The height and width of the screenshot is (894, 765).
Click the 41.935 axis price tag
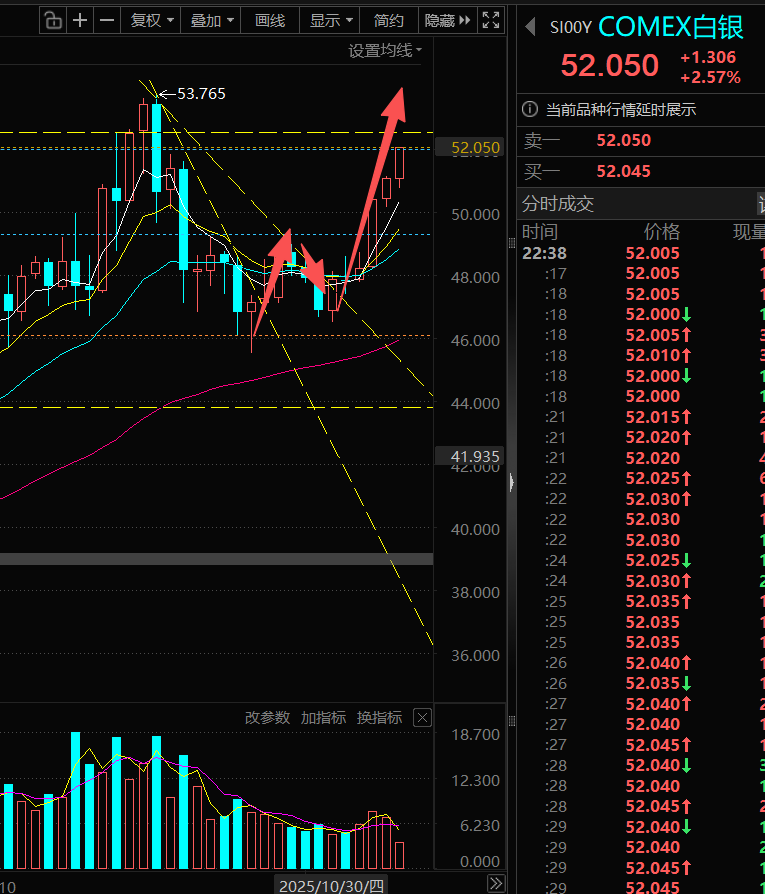click(x=469, y=456)
